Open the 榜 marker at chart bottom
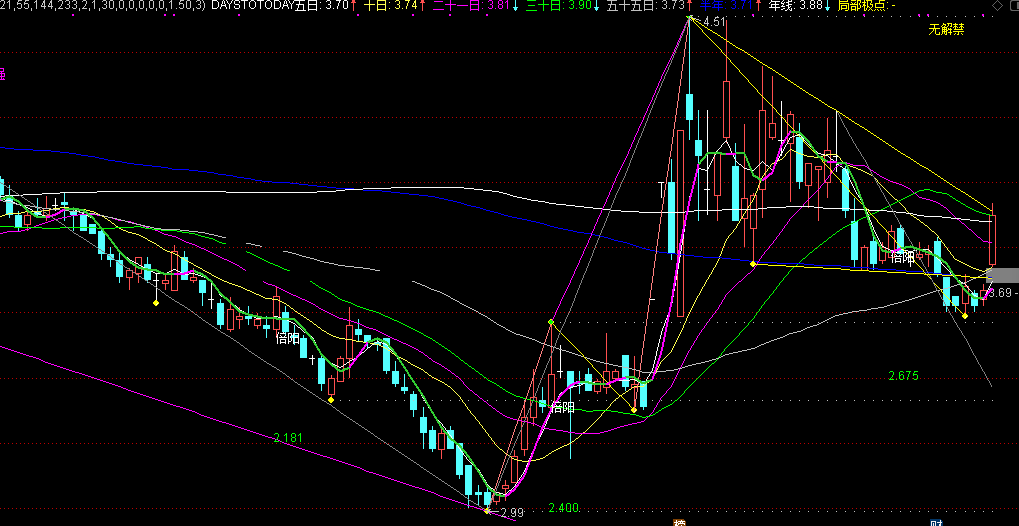This screenshot has width=1019, height=526. click(x=680, y=522)
